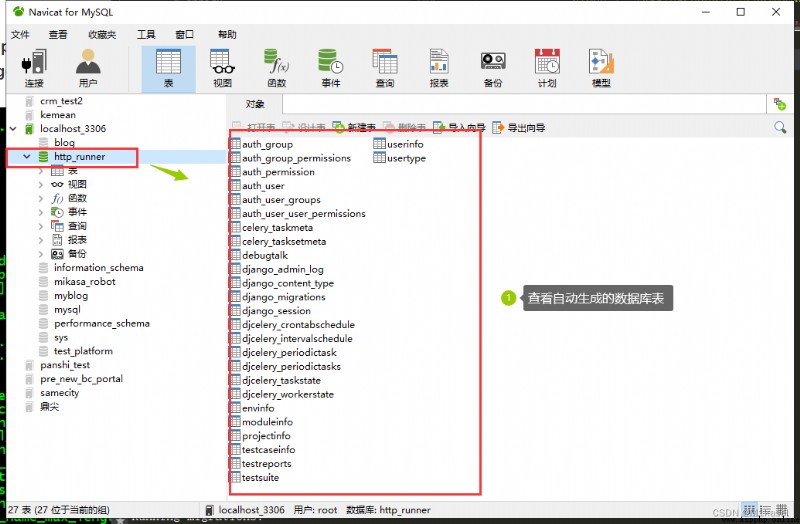Open the 用户 user manager
800x524 pixels.
click(88, 68)
